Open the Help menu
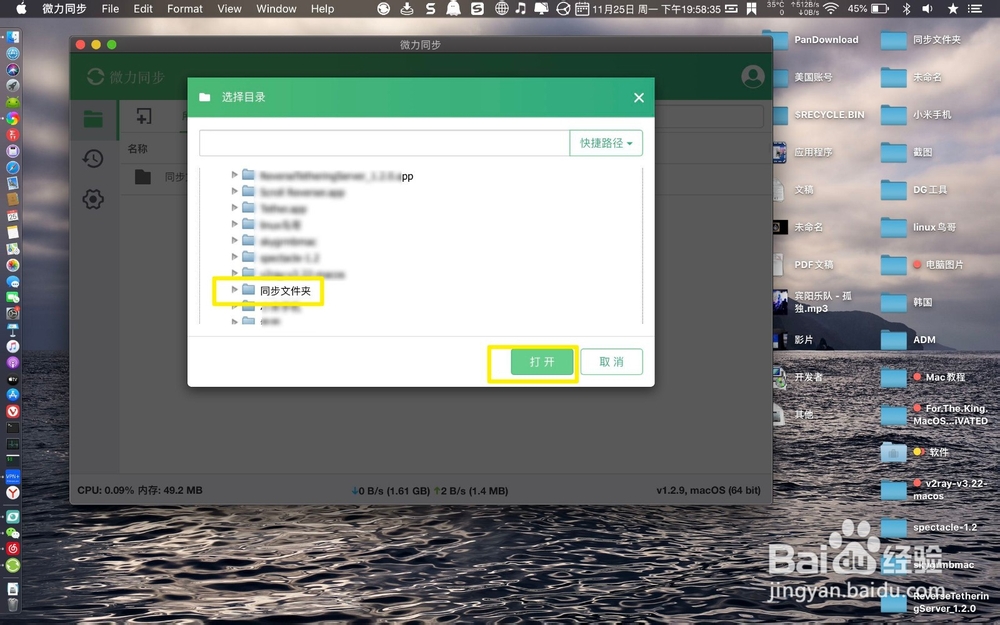This screenshot has height=625, width=1000. coord(322,9)
